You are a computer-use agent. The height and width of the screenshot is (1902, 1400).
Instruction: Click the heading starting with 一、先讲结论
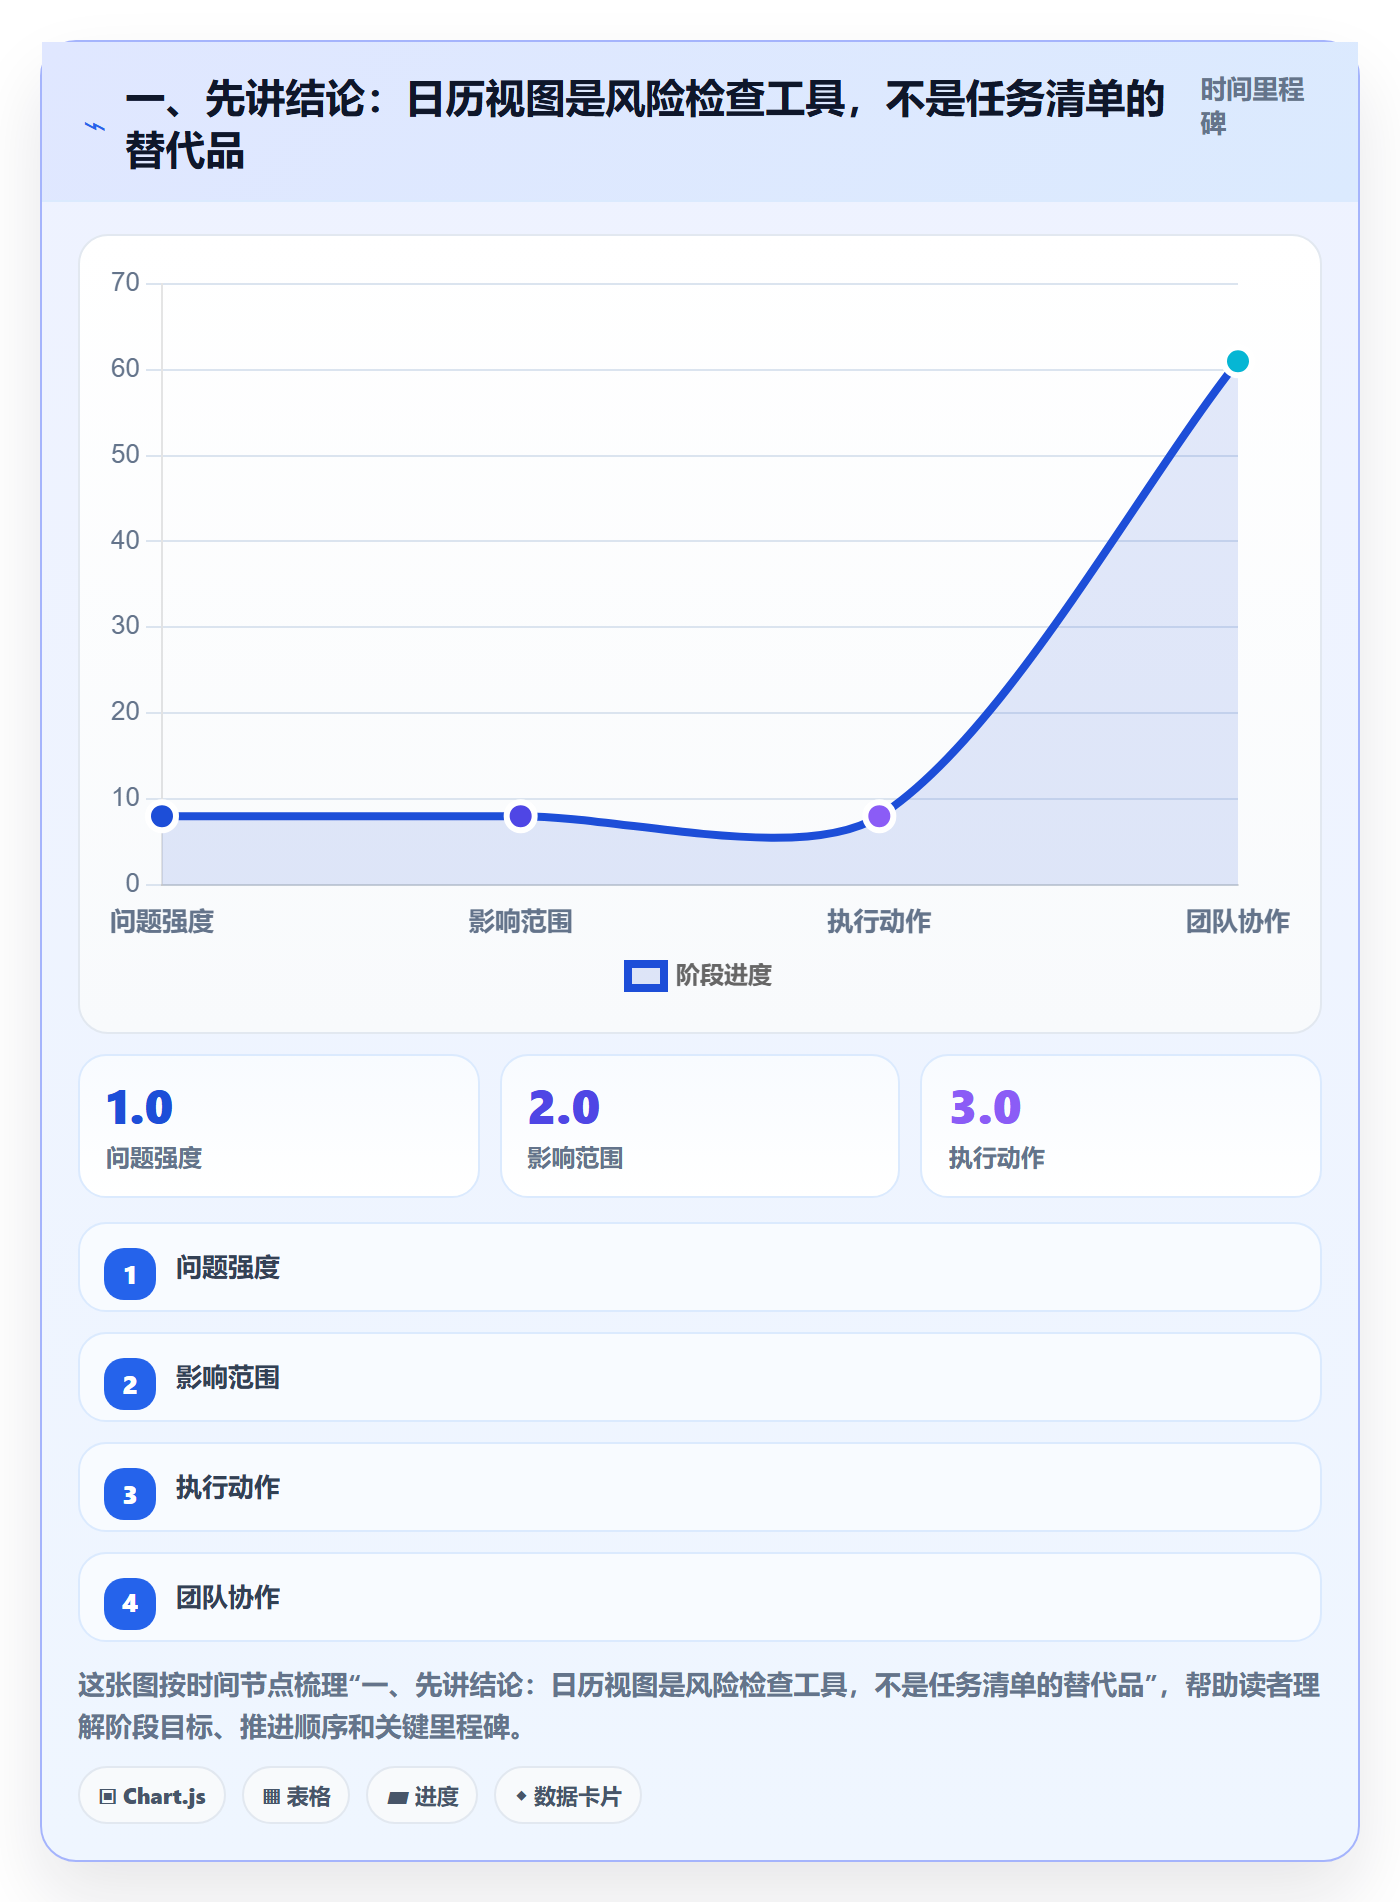click(x=646, y=126)
